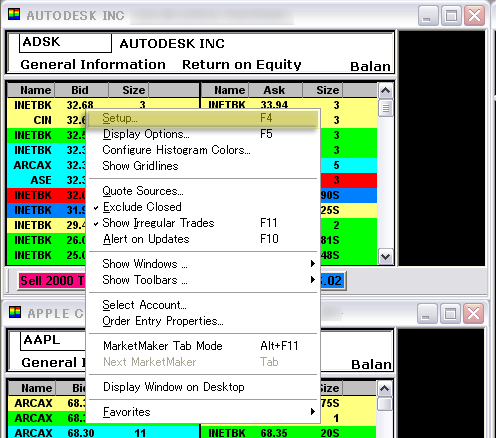Choose Select Account... entry
Image resolution: width=496 pixels, height=438 pixels.
(203, 305)
